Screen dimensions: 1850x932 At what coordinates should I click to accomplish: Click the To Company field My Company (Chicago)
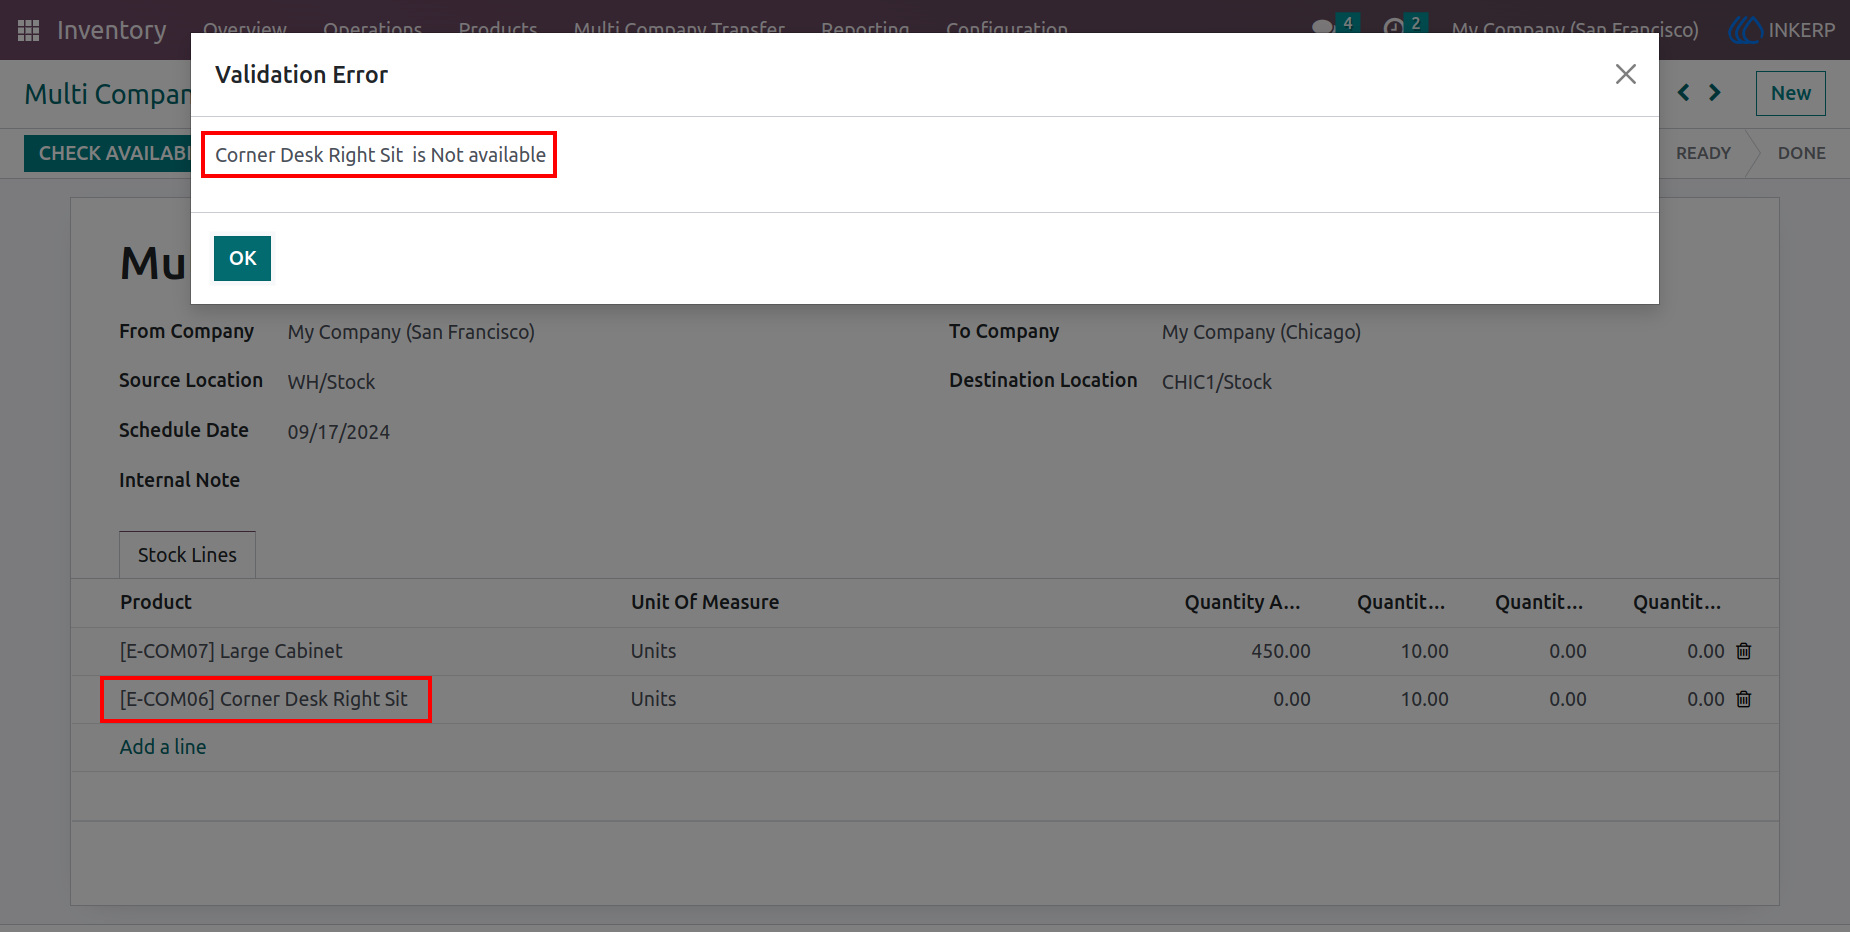coord(1261,332)
